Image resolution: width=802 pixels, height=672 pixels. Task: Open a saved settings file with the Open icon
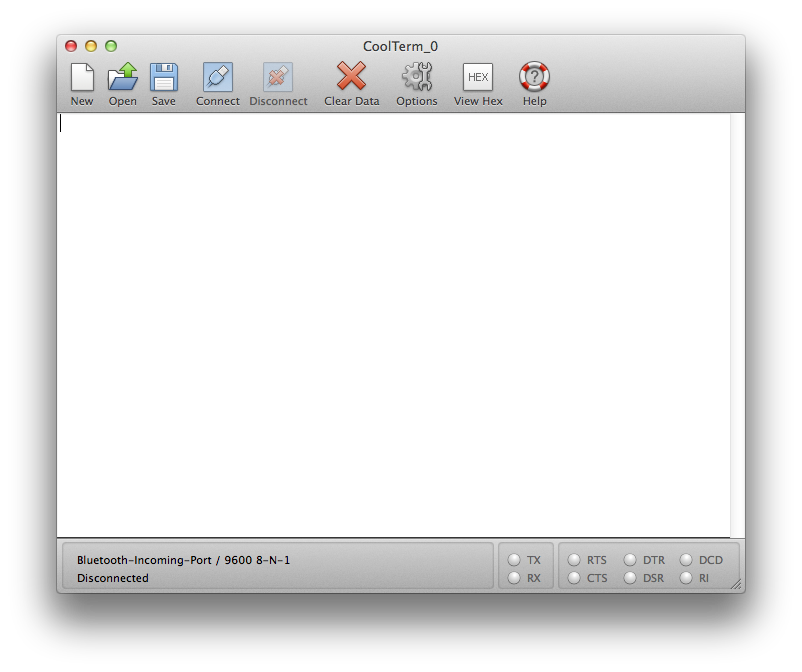[x=123, y=77]
